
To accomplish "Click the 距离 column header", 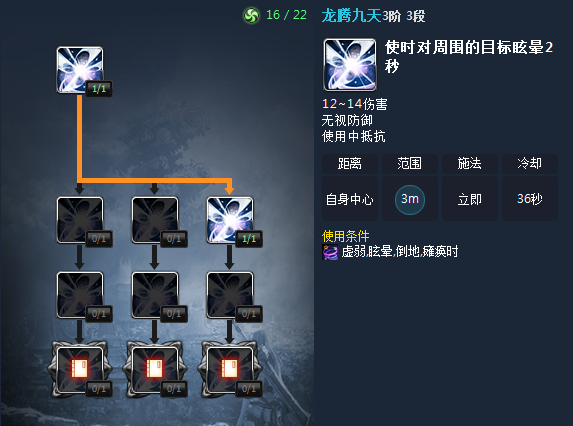I will click(350, 163).
